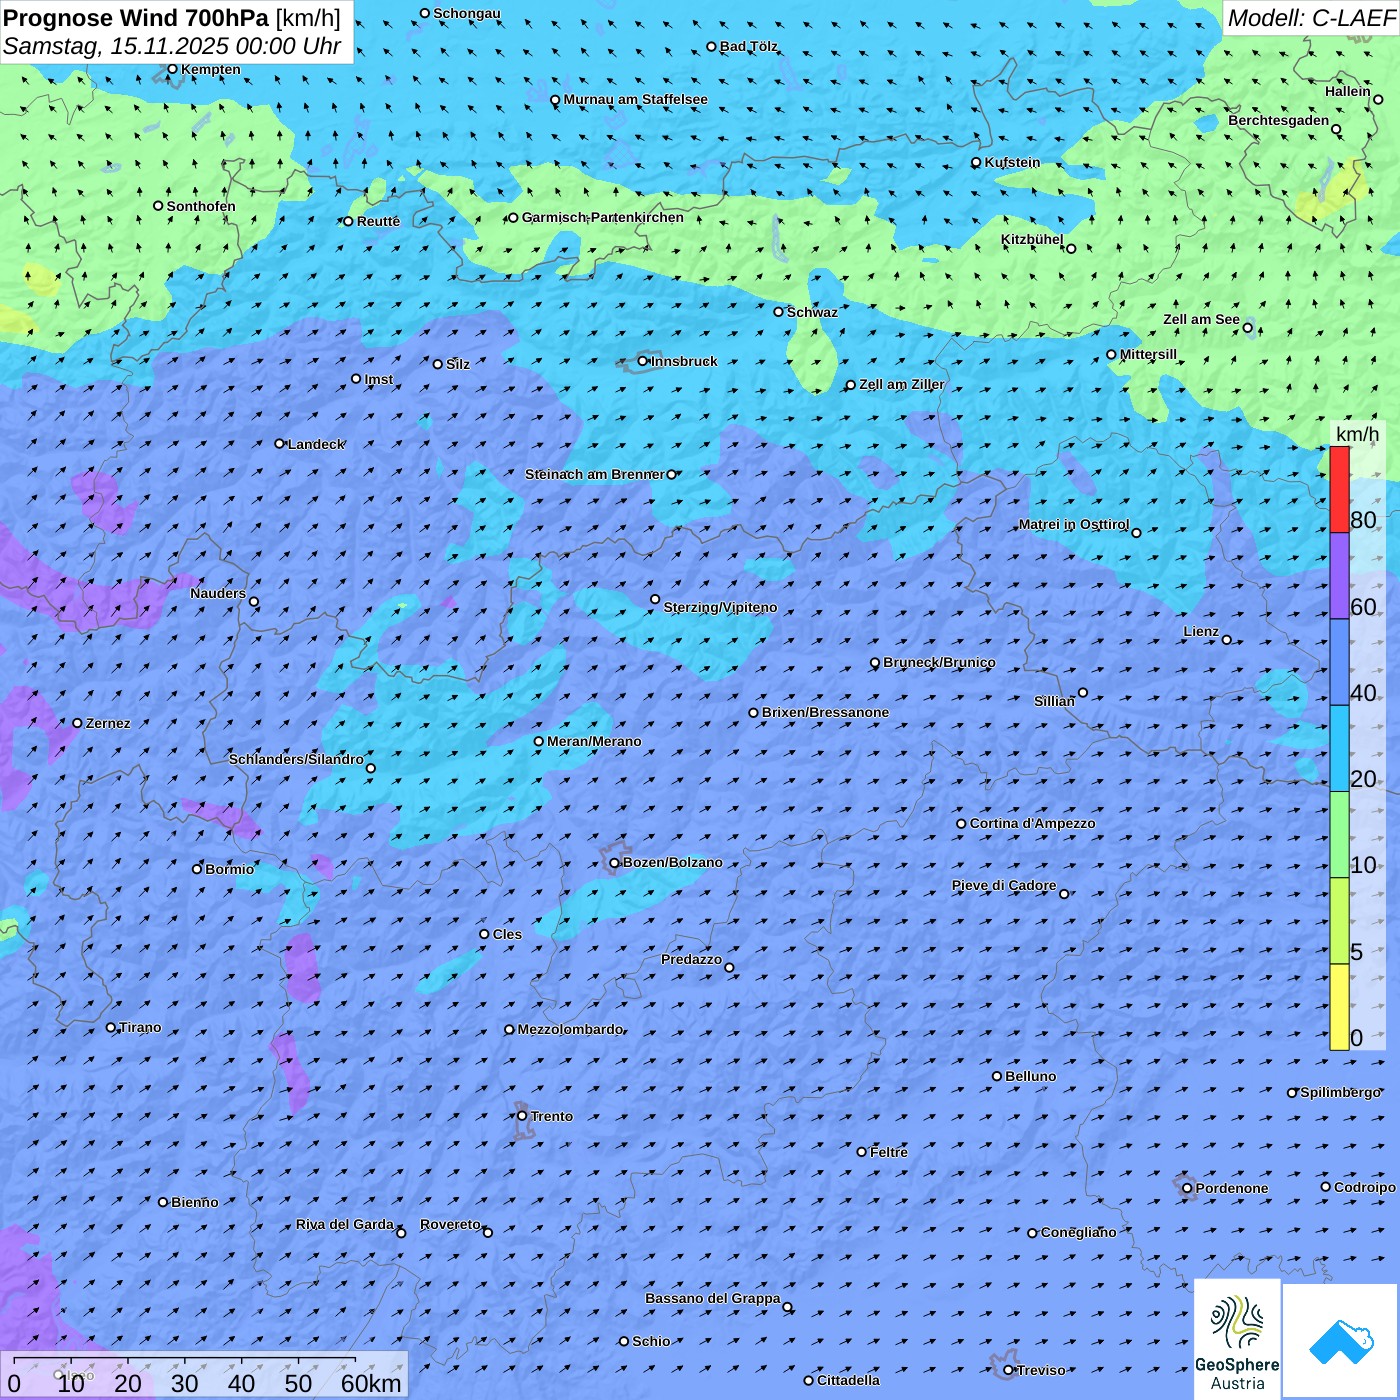Click the Riva del Garda label
Image resolution: width=1400 pixels, height=1400 pixels.
pos(345,1224)
